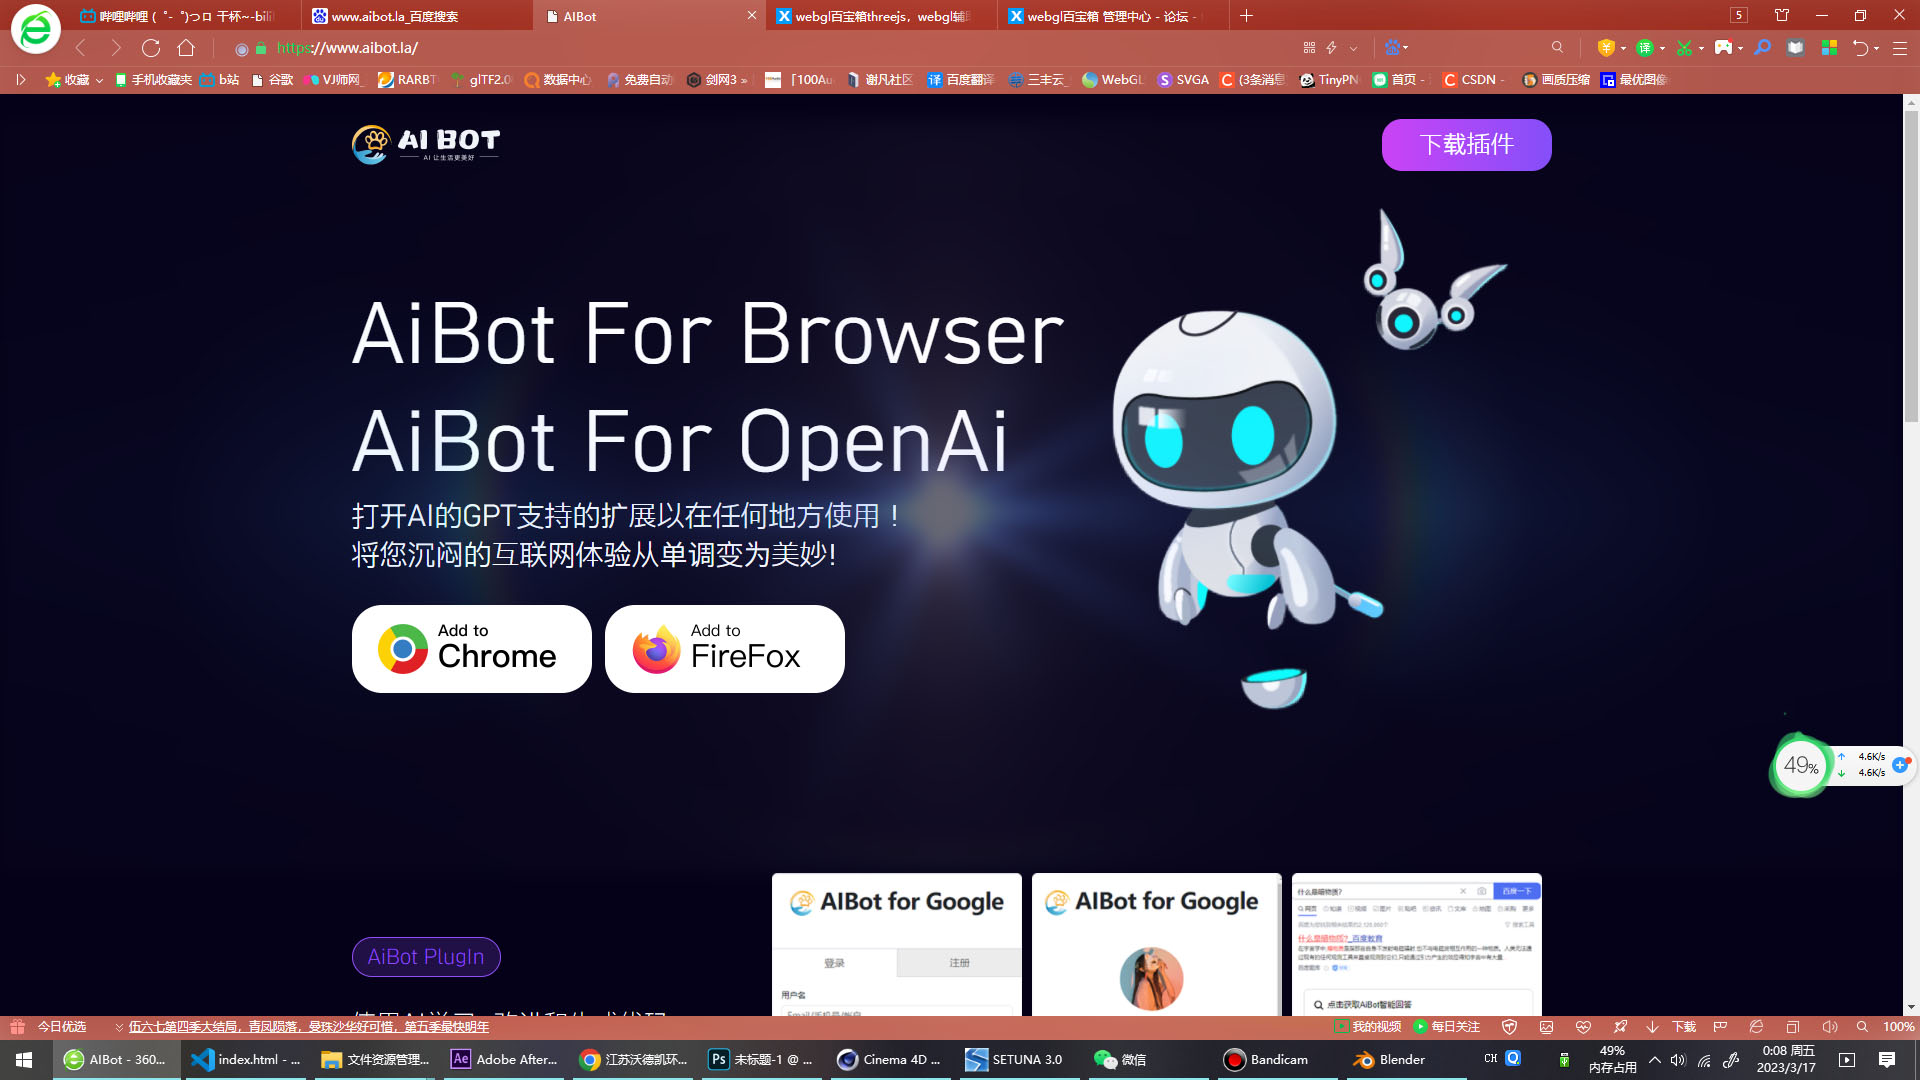Screen dimensions: 1920x1080
Task: Reload the page with the refresh icon
Action: pyautogui.click(x=151, y=48)
